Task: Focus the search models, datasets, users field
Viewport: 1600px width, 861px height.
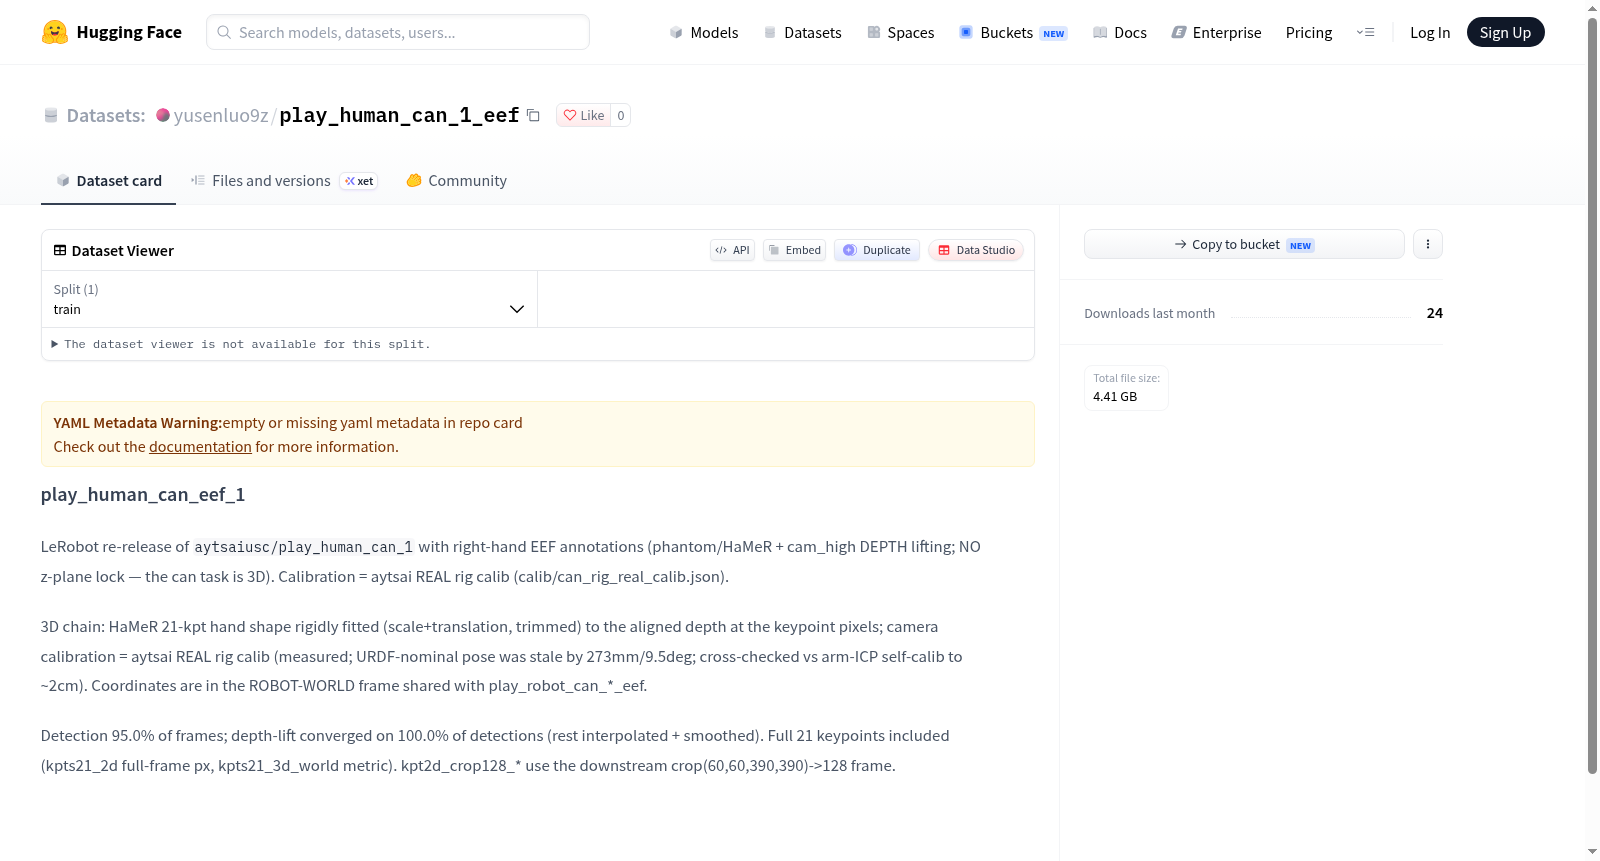Action: (398, 32)
